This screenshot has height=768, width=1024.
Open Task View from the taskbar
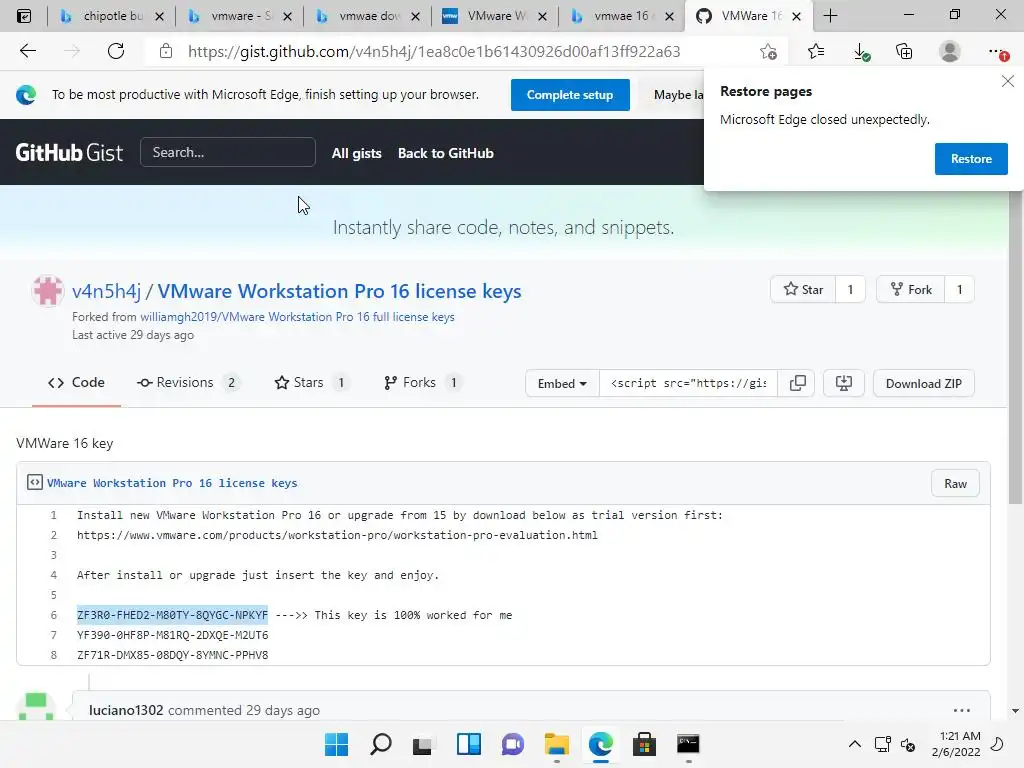[423, 744]
